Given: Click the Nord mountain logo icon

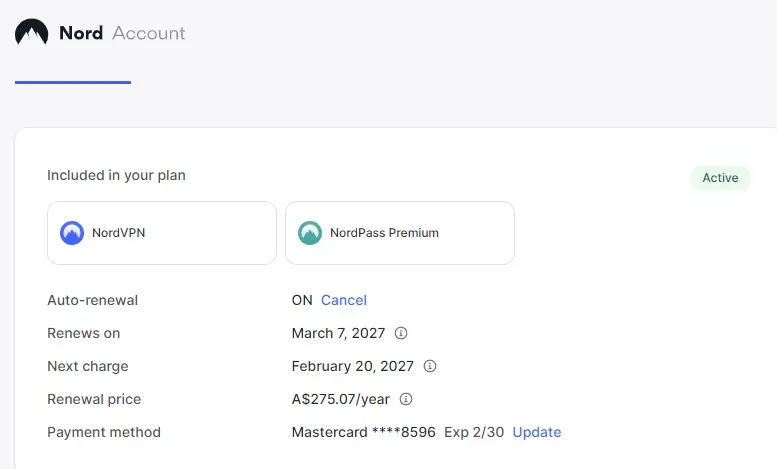Looking at the screenshot, I should [x=31, y=32].
